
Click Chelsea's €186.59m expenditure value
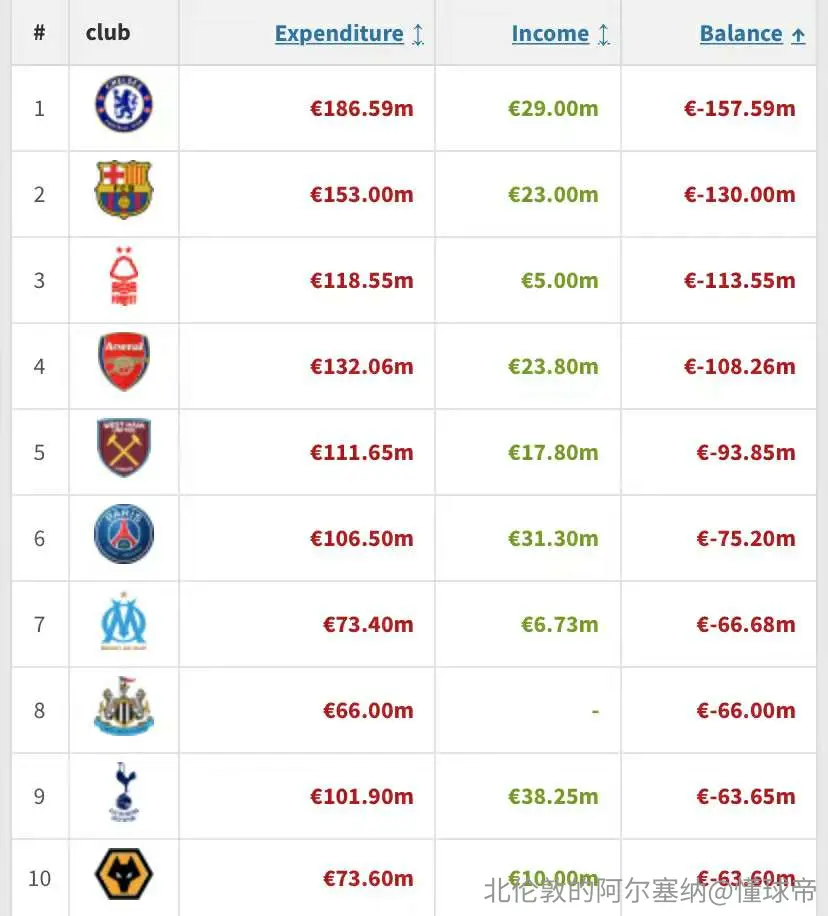click(362, 108)
